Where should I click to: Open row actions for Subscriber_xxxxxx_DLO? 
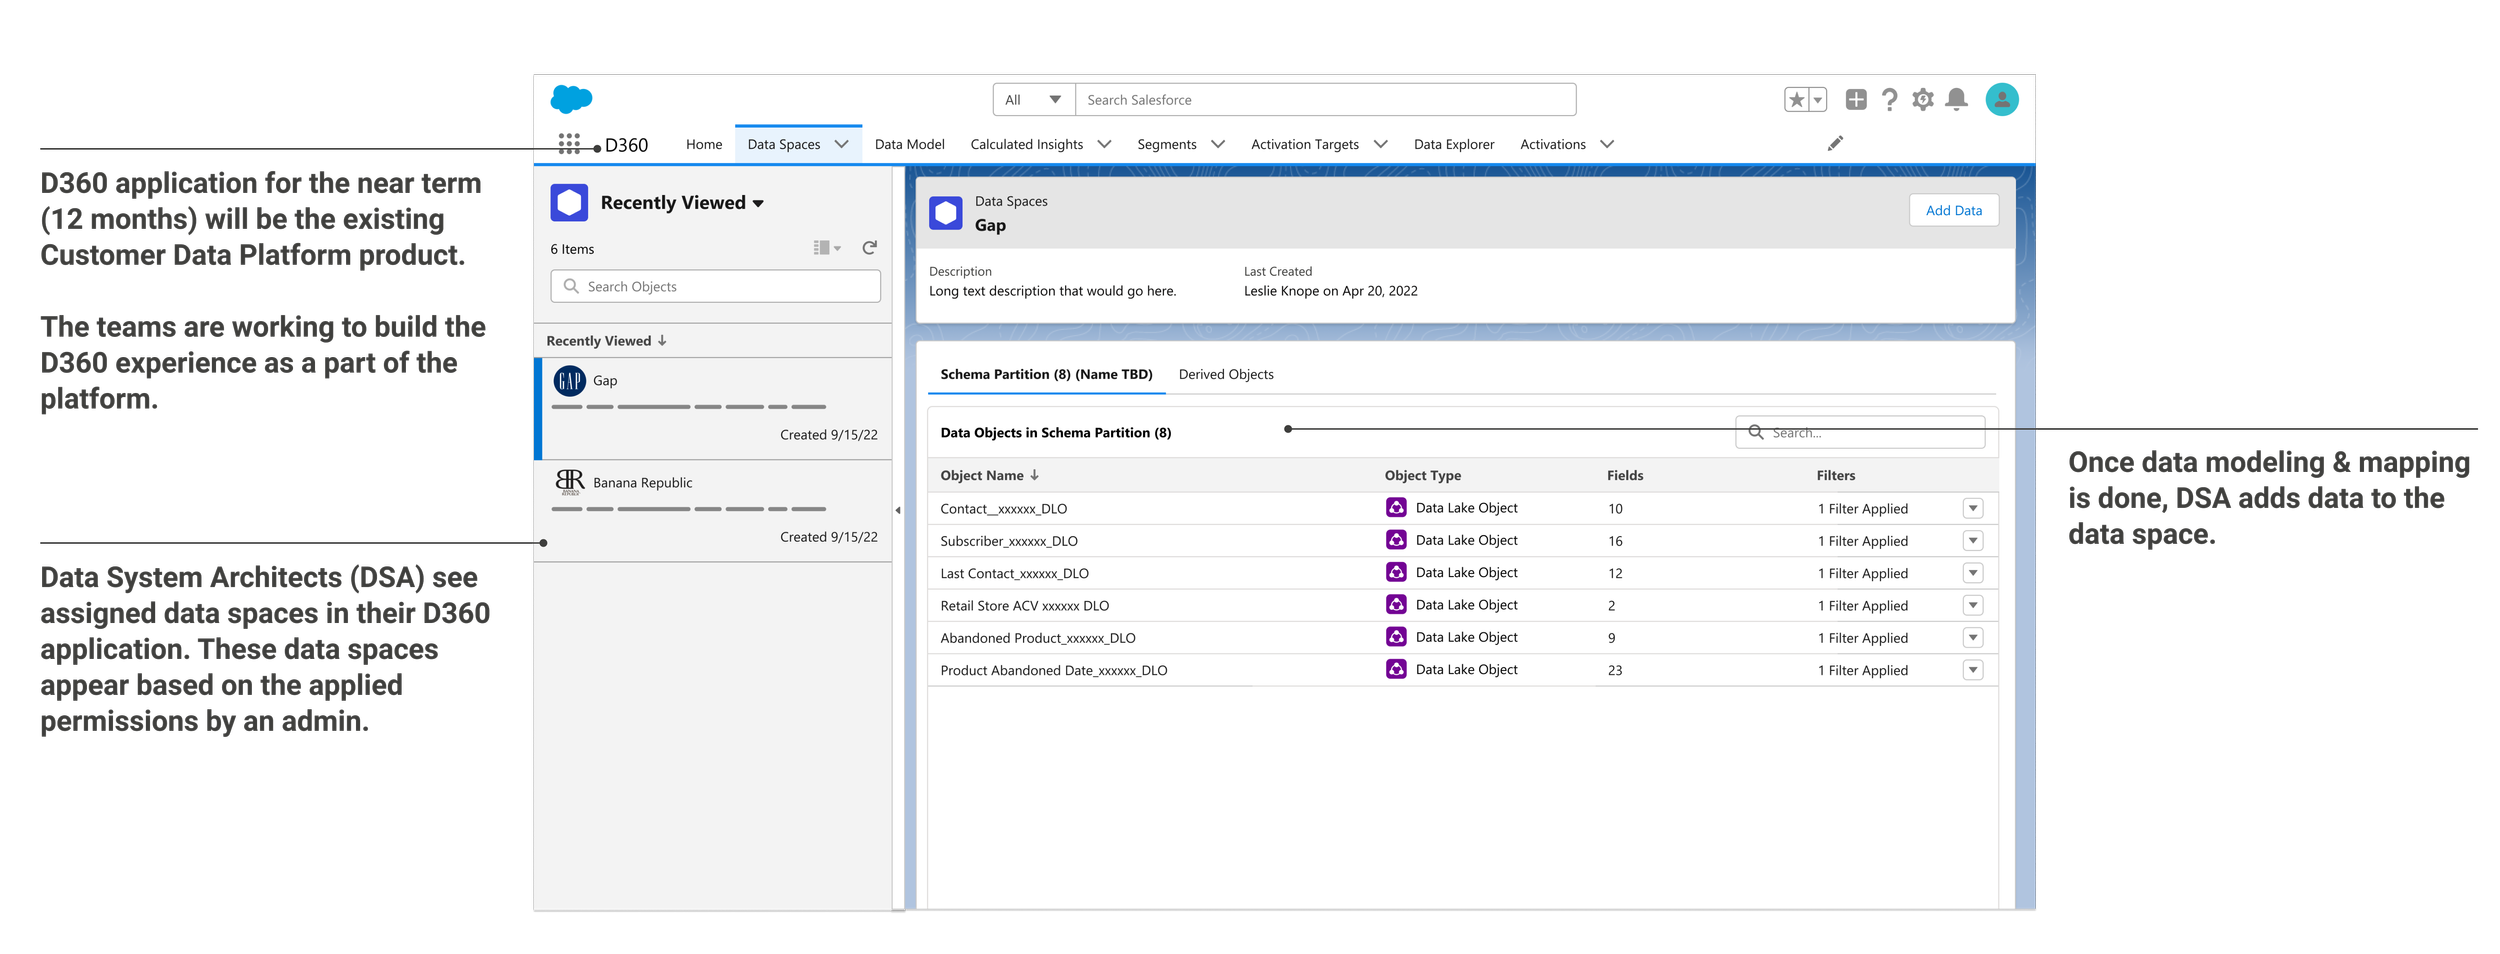click(x=1973, y=541)
